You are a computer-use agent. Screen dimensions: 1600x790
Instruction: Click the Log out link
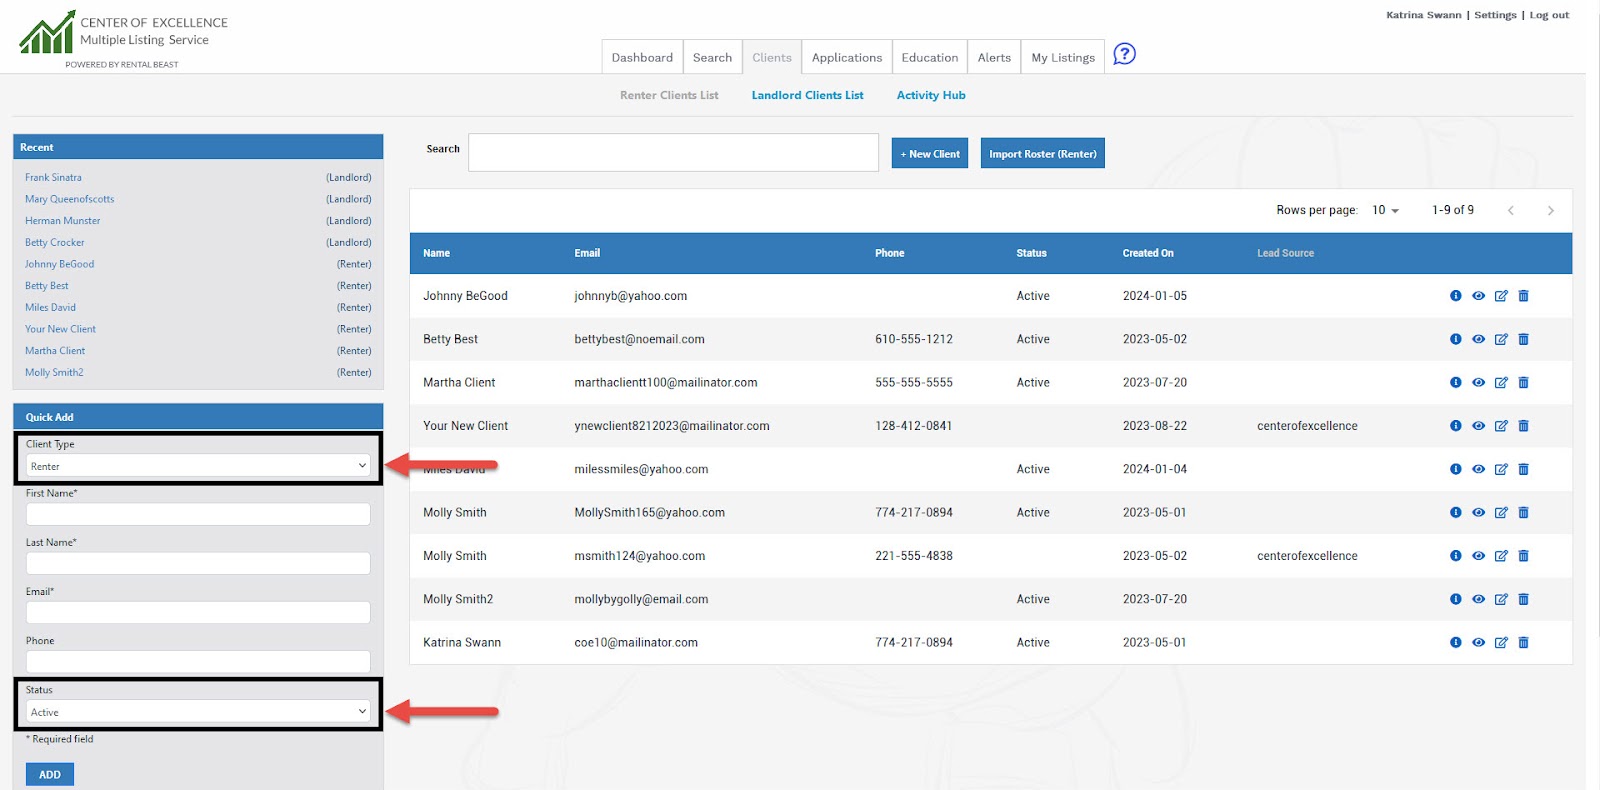pos(1549,15)
